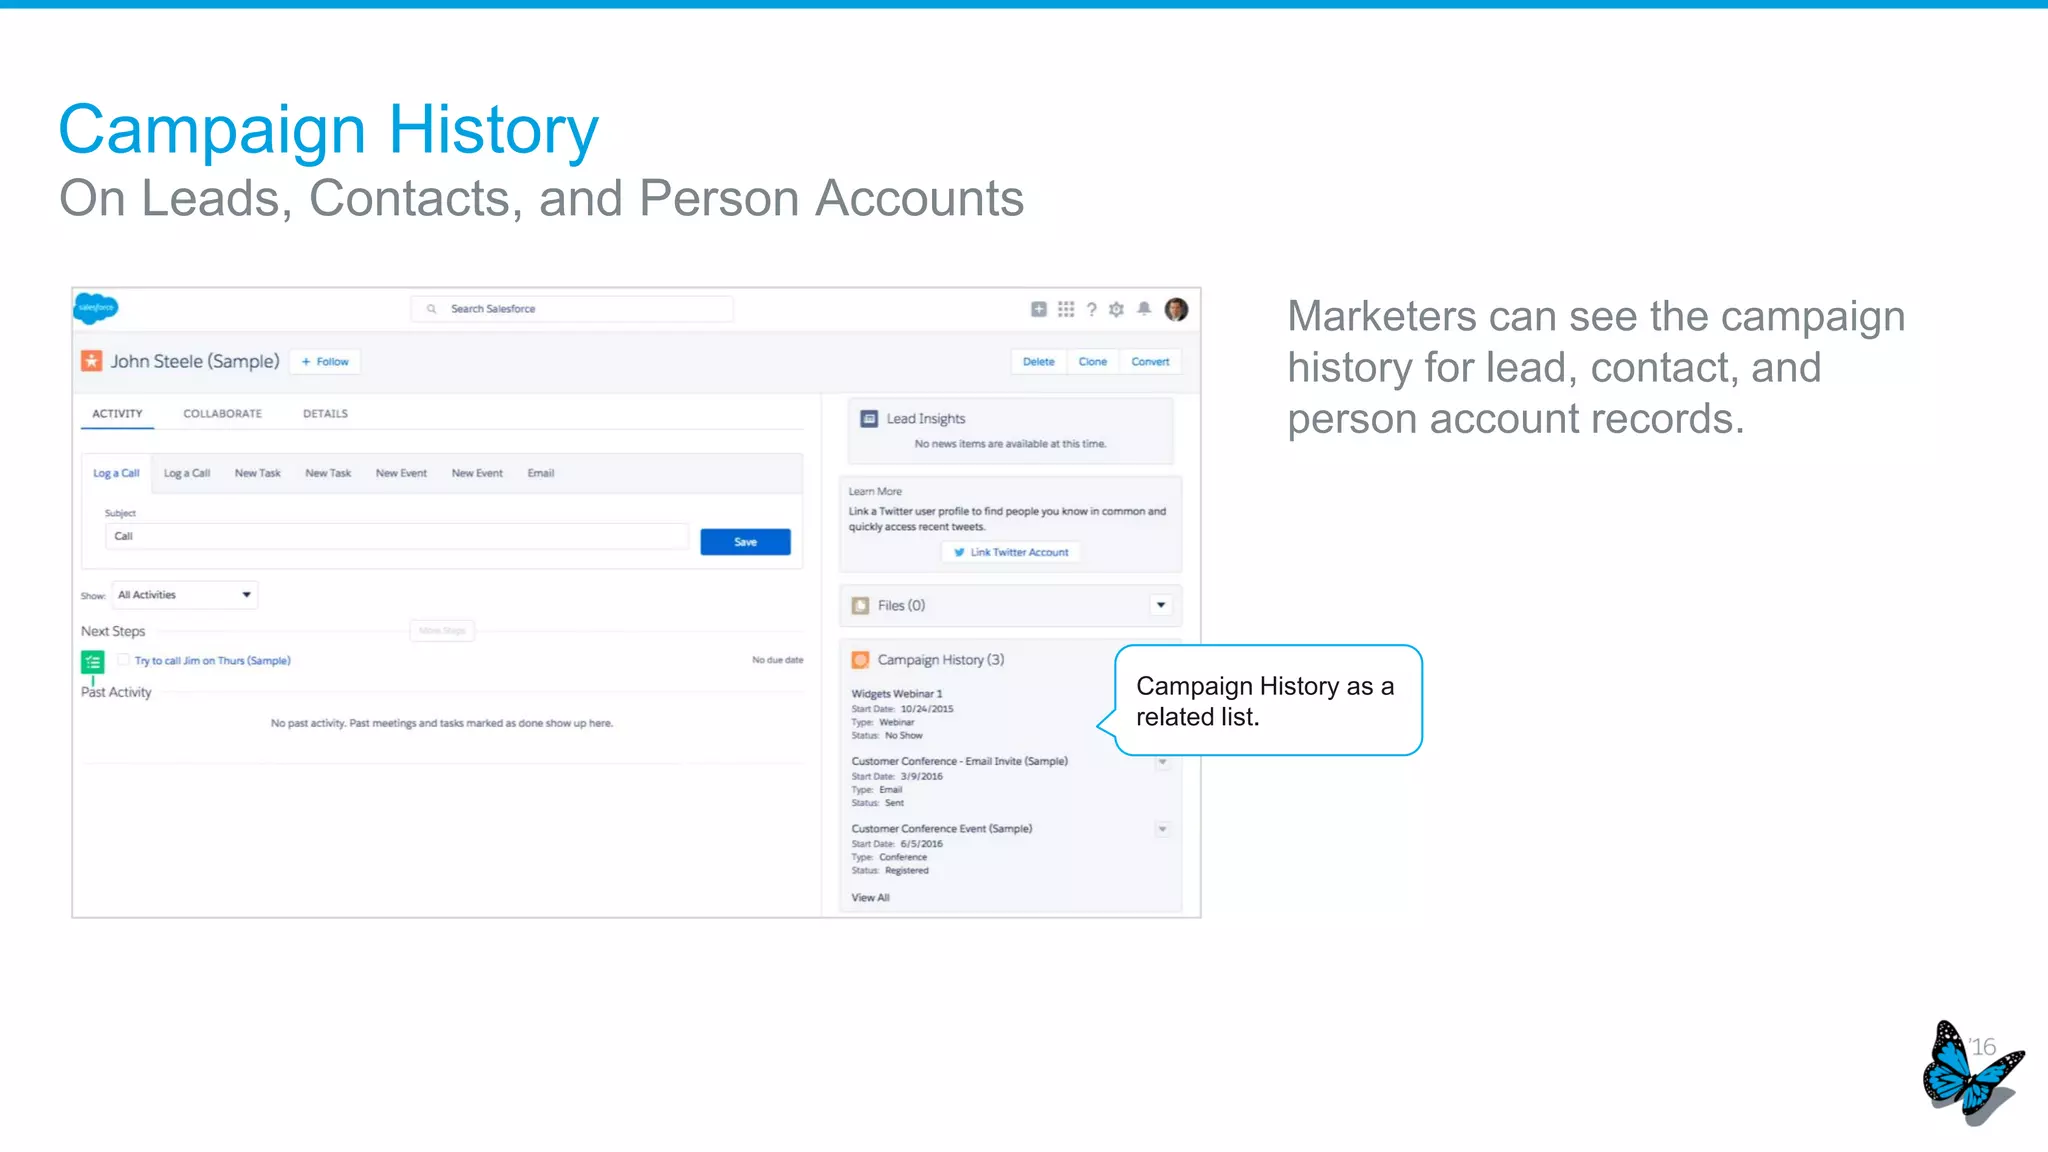Click the second New Task tab
Viewport: 2048px width, 1152px height.
coord(328,473)
